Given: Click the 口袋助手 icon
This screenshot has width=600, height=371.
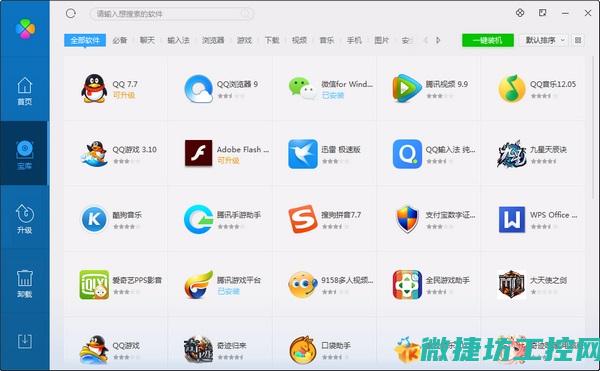Looking at the screenshot, I should click(303, 350).
